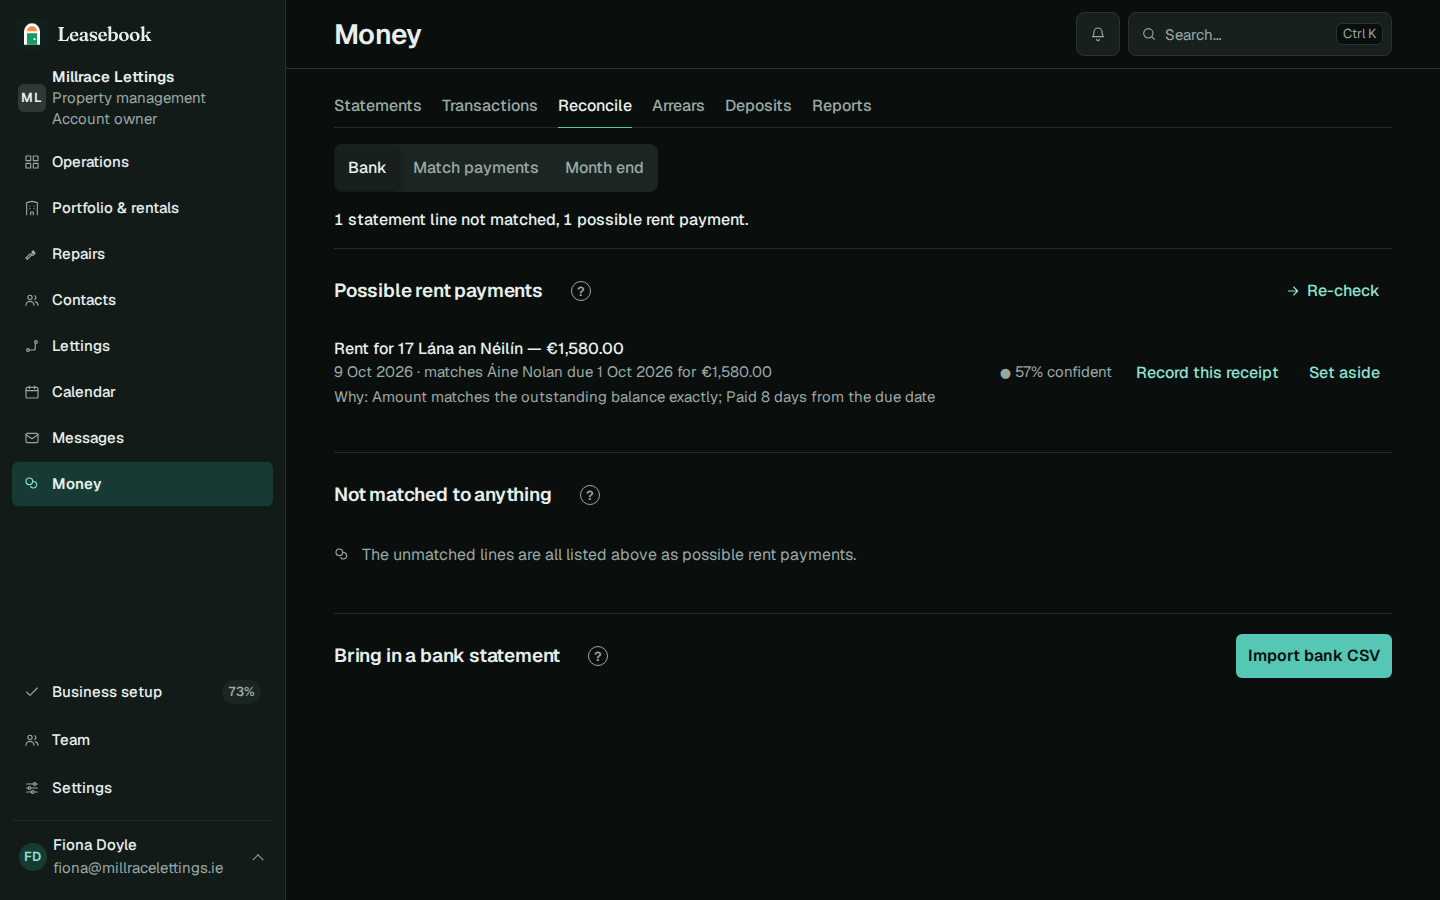Switch to the Transactions tab
Image resolution: width=1440 pixels, height=900 pixels.
click(x=490, y=105)
